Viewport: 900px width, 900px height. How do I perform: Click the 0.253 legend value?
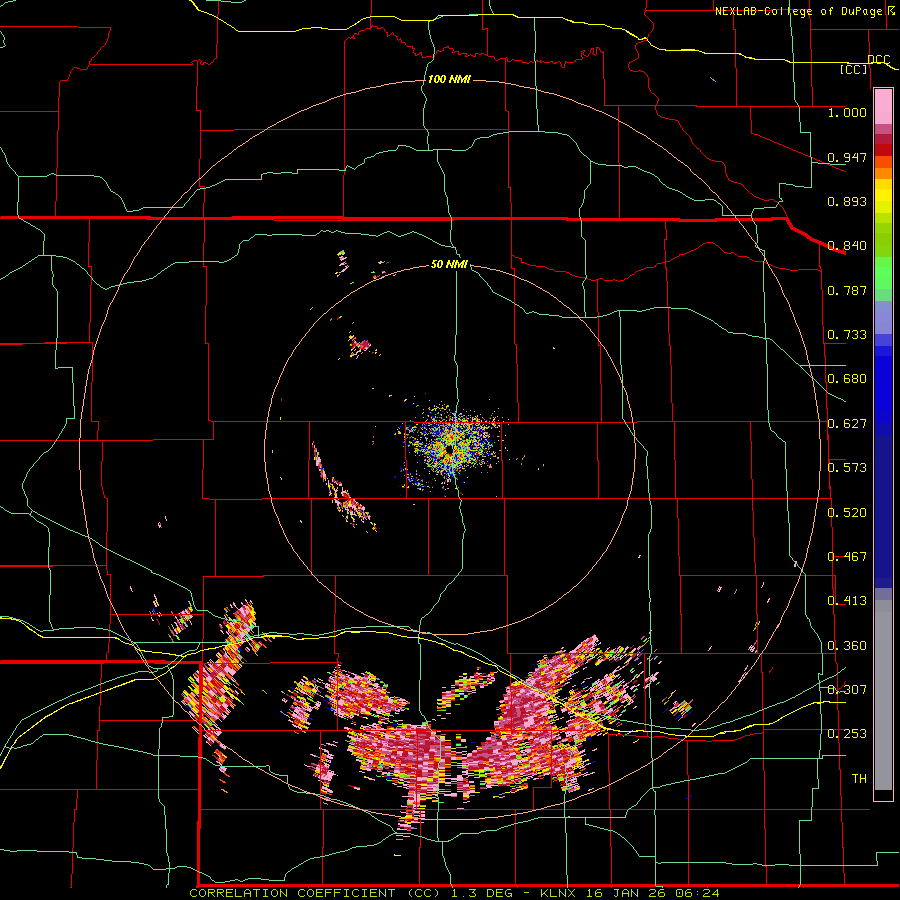[x=847, y=734]
